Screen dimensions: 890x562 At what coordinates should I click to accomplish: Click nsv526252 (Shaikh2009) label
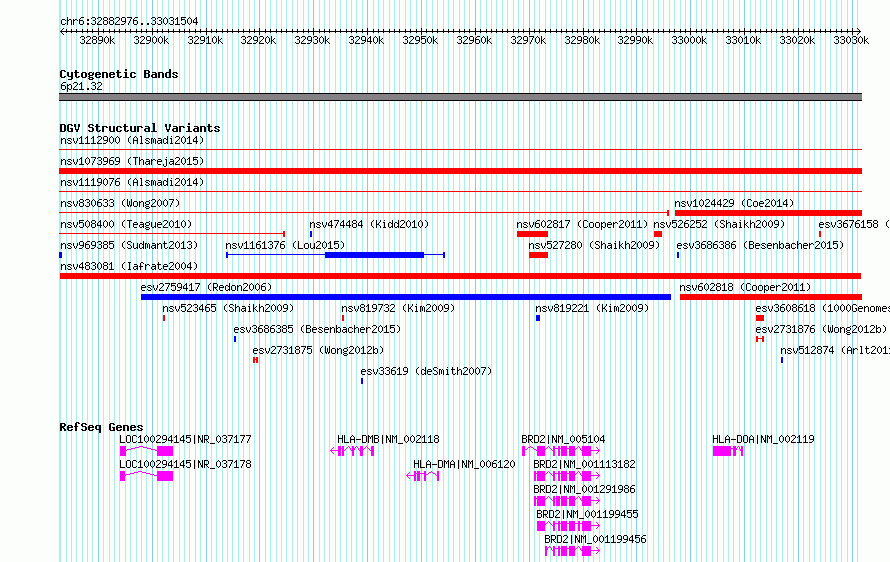(x=719, y=224)
